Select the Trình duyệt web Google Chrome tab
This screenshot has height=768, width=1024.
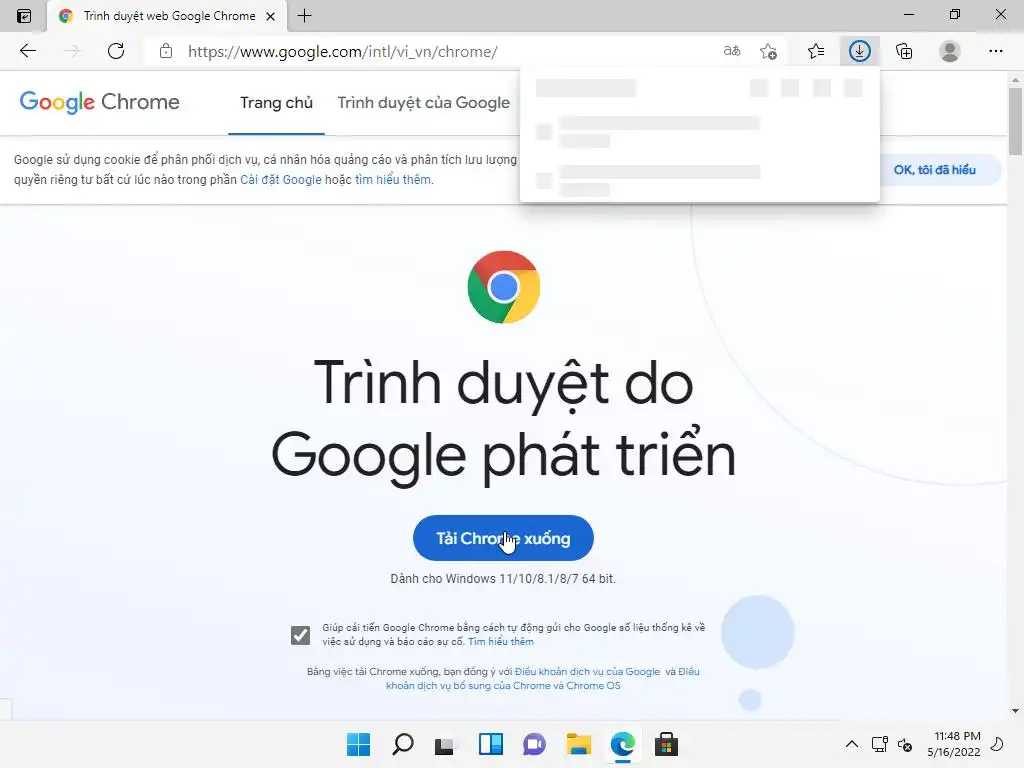coord(167,16)
